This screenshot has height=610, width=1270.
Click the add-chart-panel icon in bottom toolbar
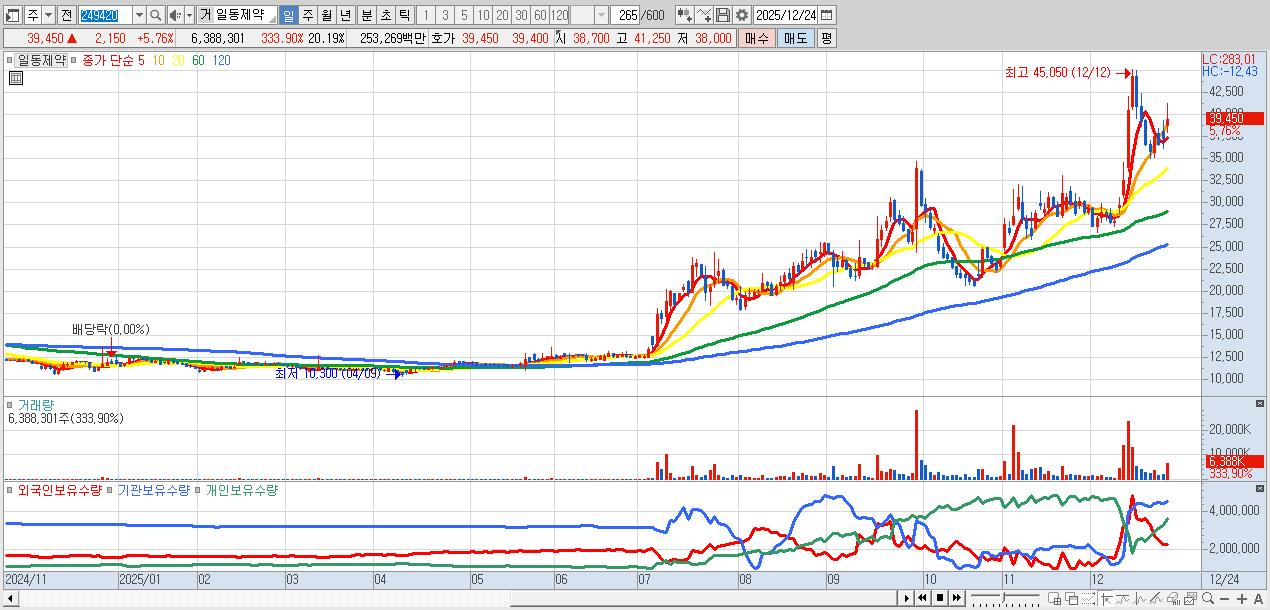point(1054,598)
